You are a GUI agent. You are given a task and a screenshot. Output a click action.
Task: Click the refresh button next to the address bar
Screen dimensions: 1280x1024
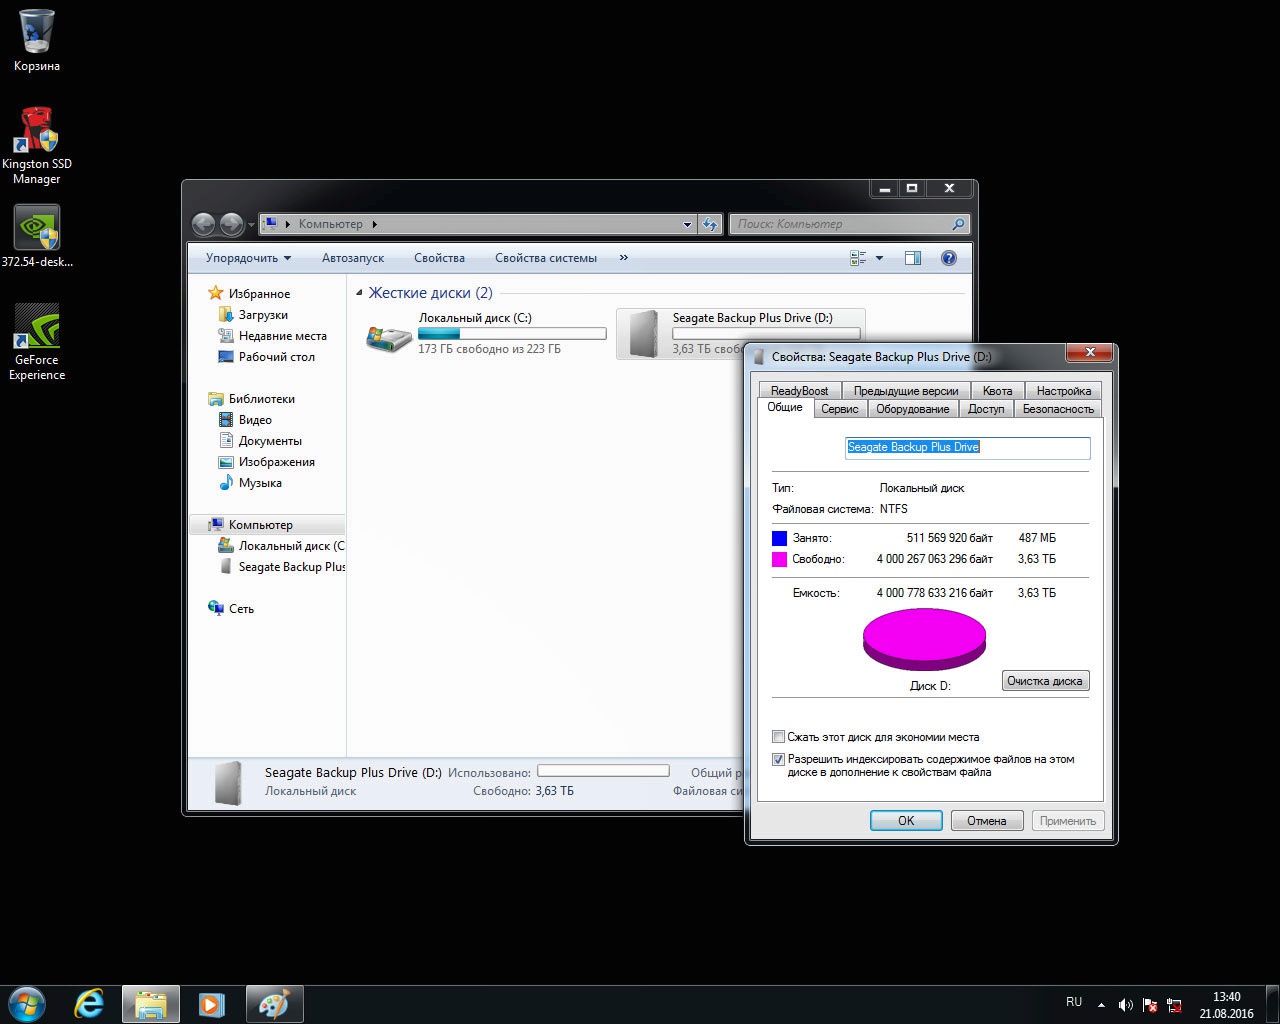710,224
